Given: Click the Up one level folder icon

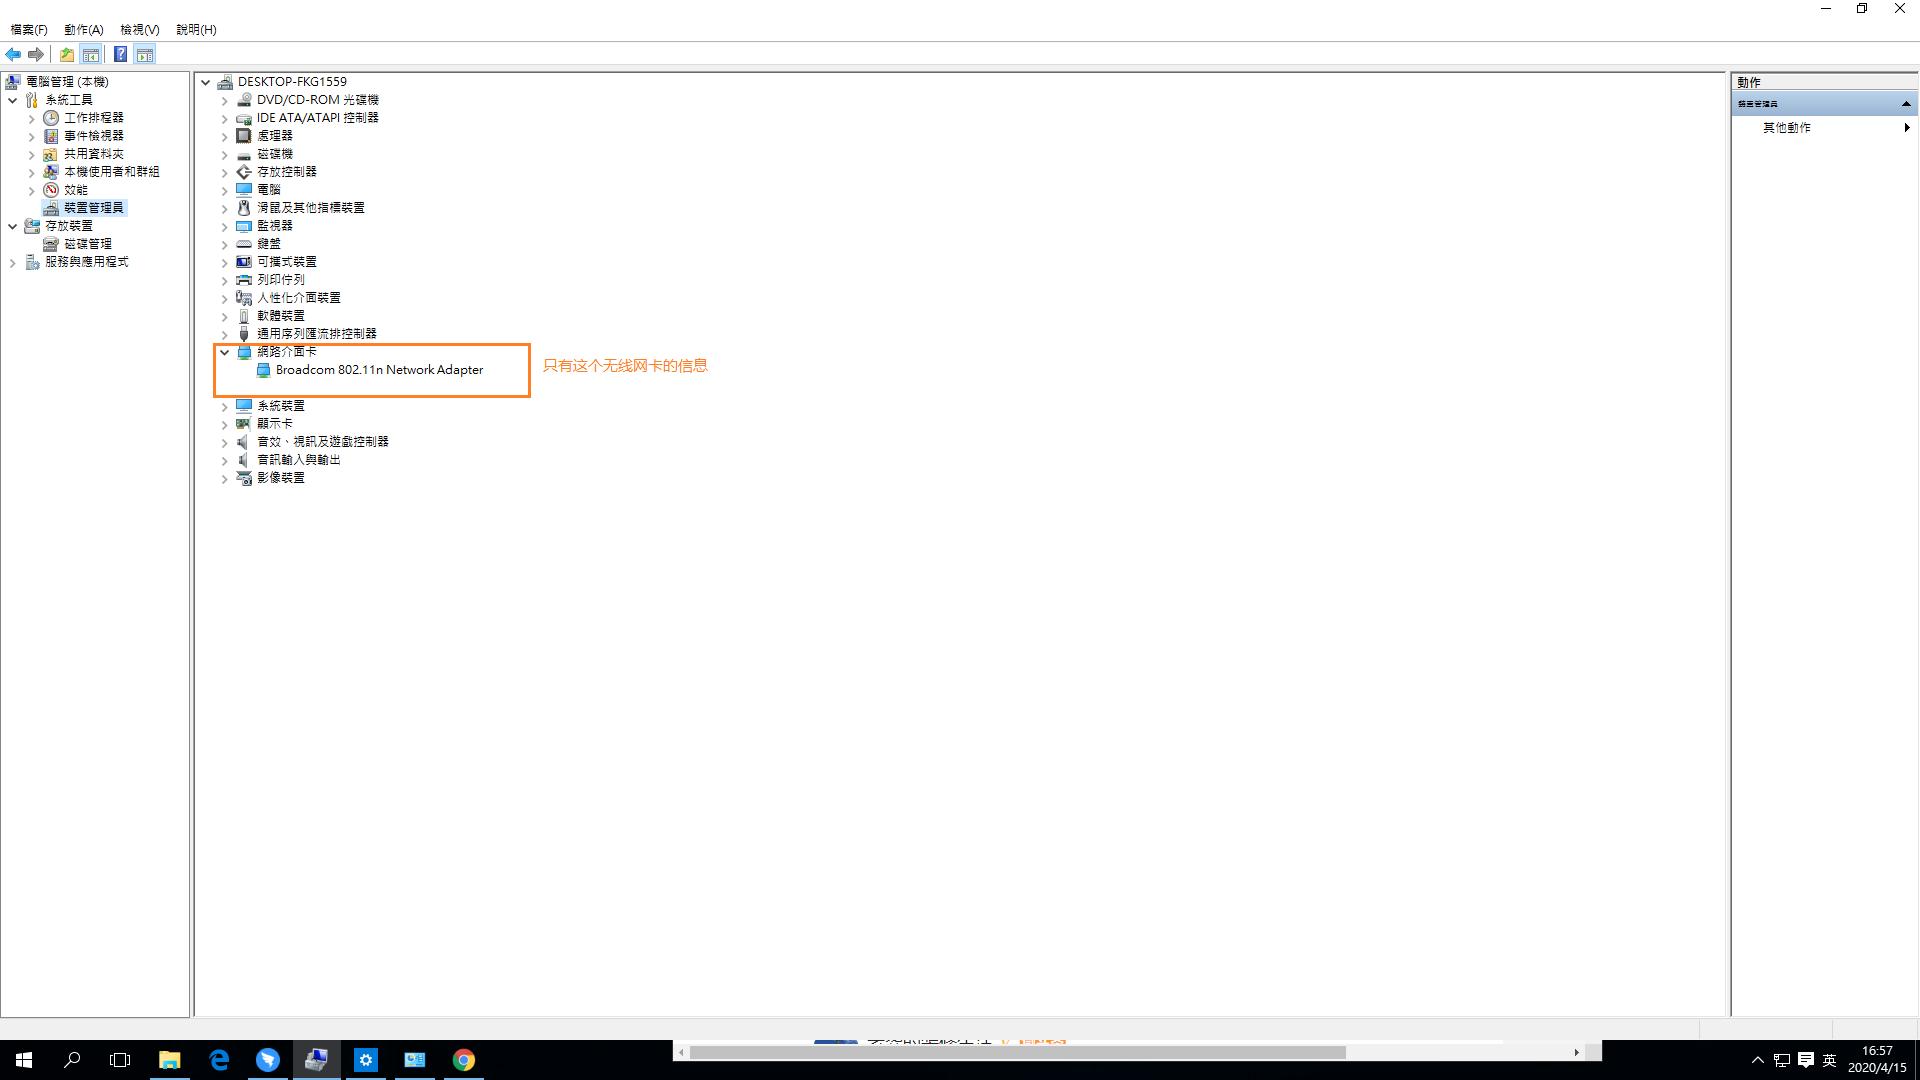Looking at the screenshot, I should pyautogui.click(x=66, y=54).
